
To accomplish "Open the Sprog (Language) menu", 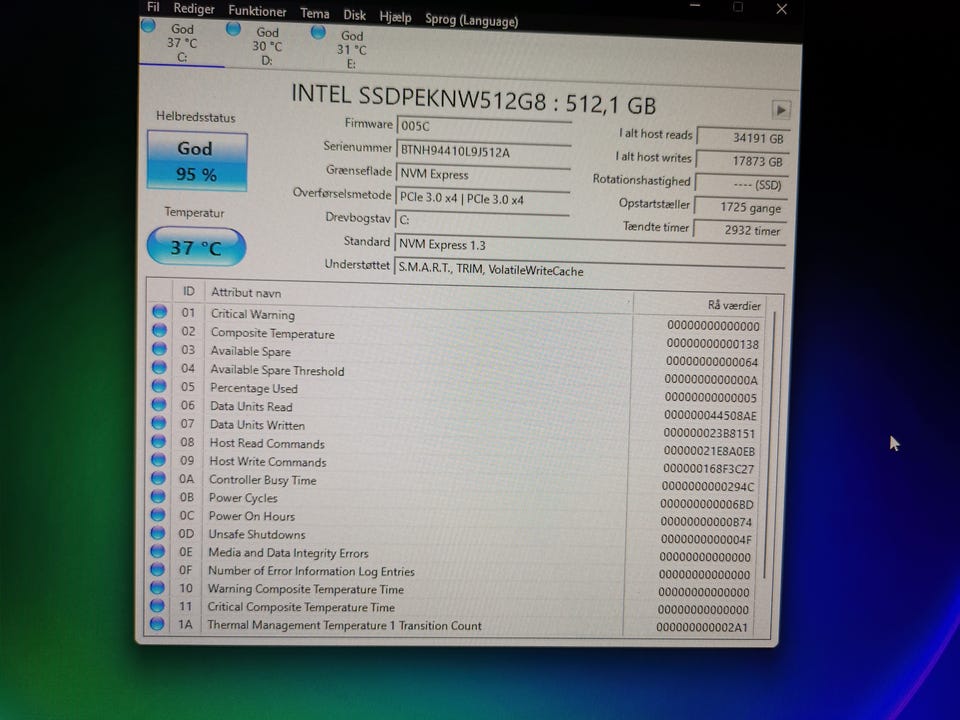I will pos(471,20).
